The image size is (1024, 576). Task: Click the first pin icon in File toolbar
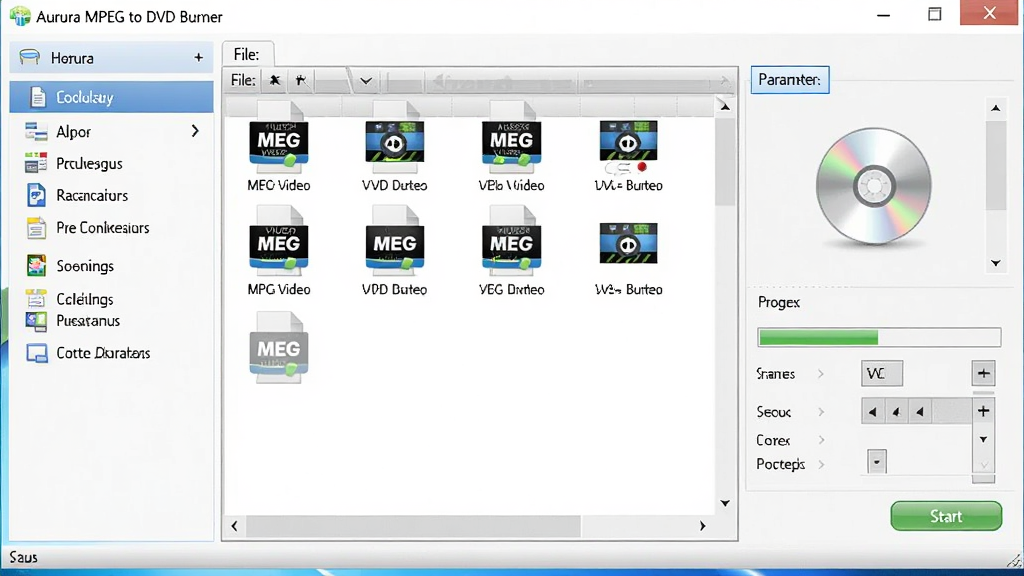click(x=275, y=80)
